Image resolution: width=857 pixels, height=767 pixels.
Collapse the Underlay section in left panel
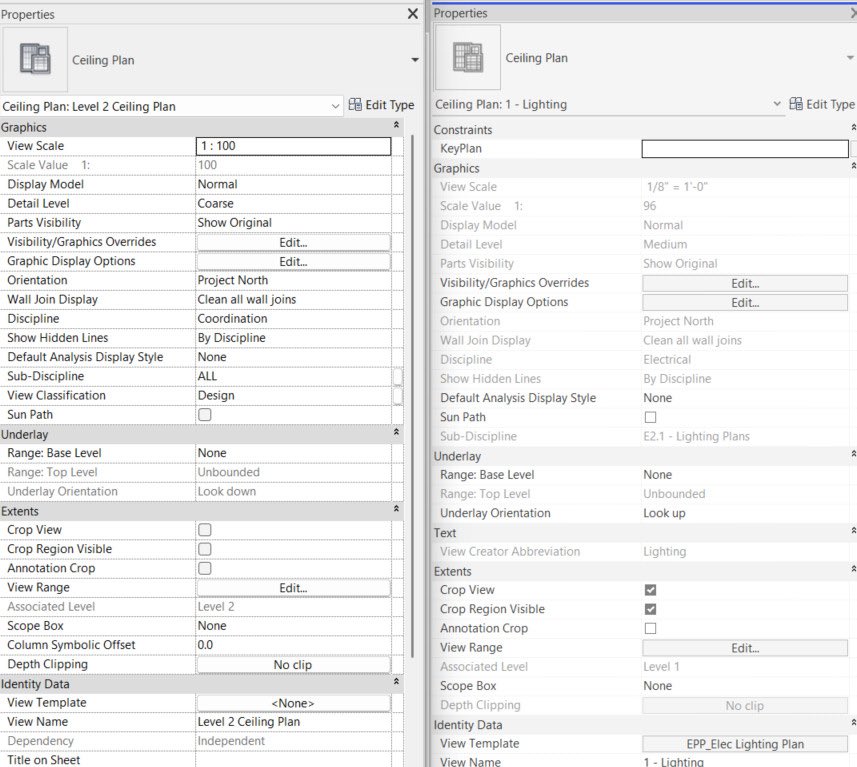tap(396, 432)
